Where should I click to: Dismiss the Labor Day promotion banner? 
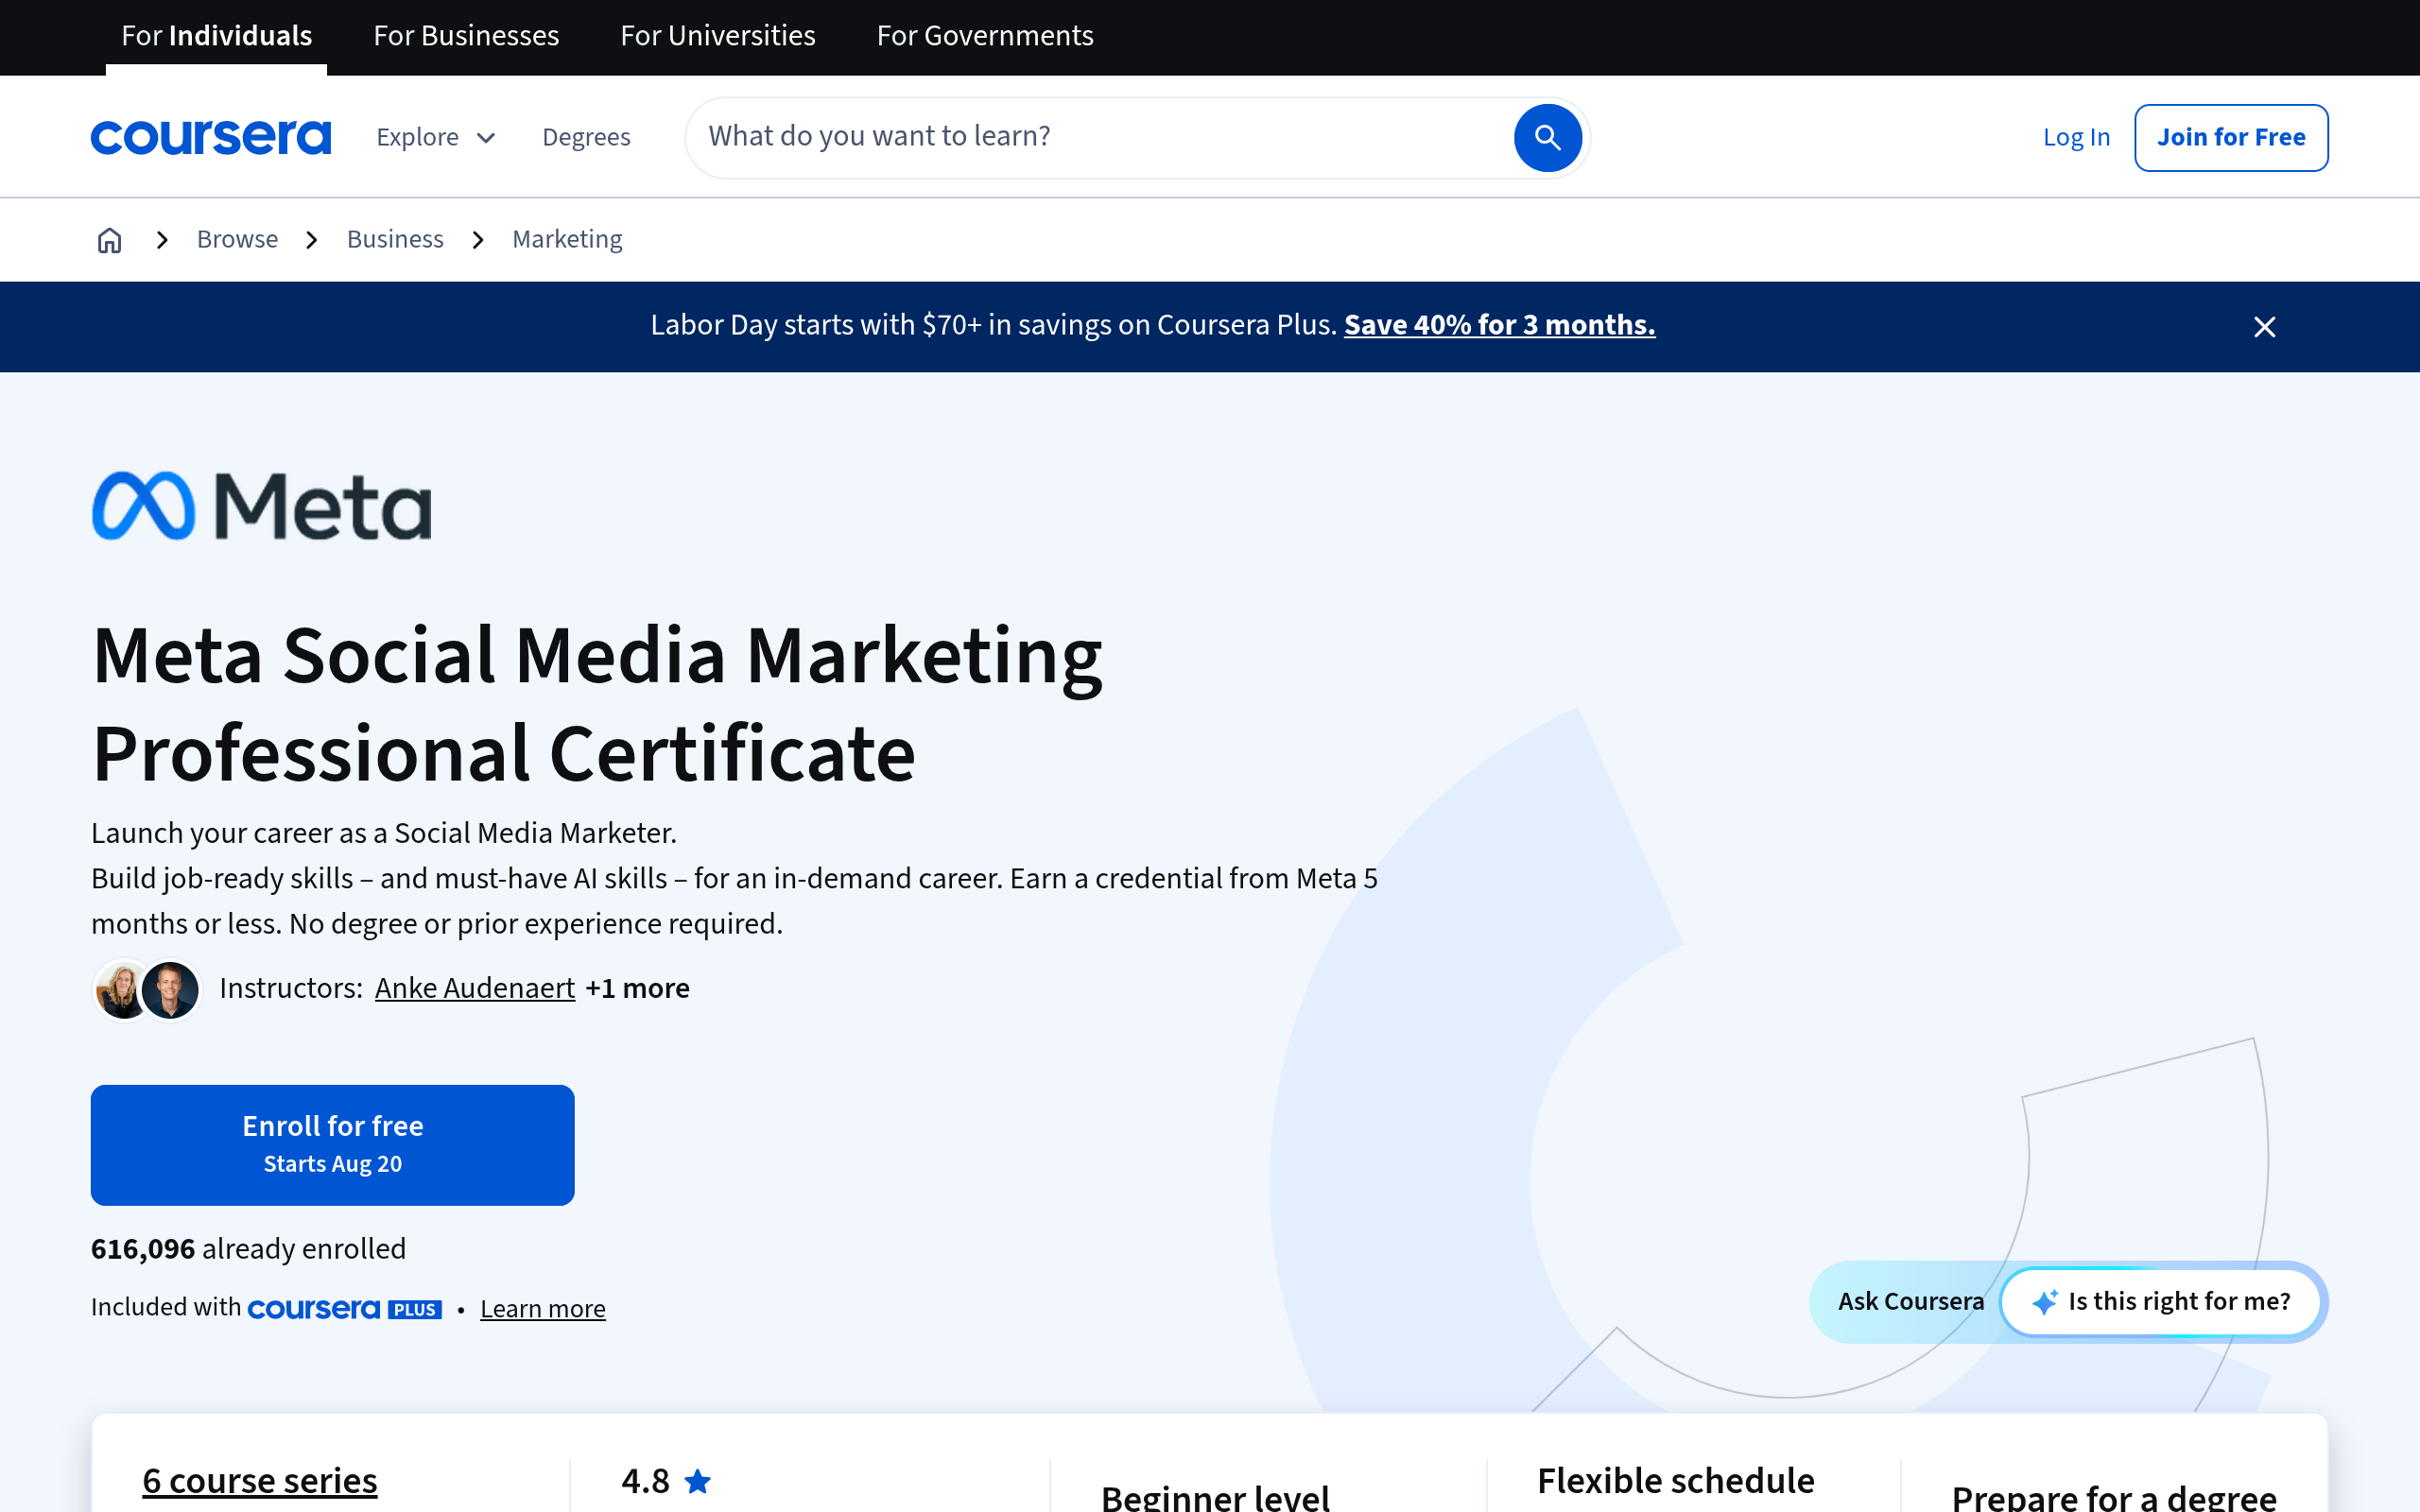click(x=2264, y=327)
